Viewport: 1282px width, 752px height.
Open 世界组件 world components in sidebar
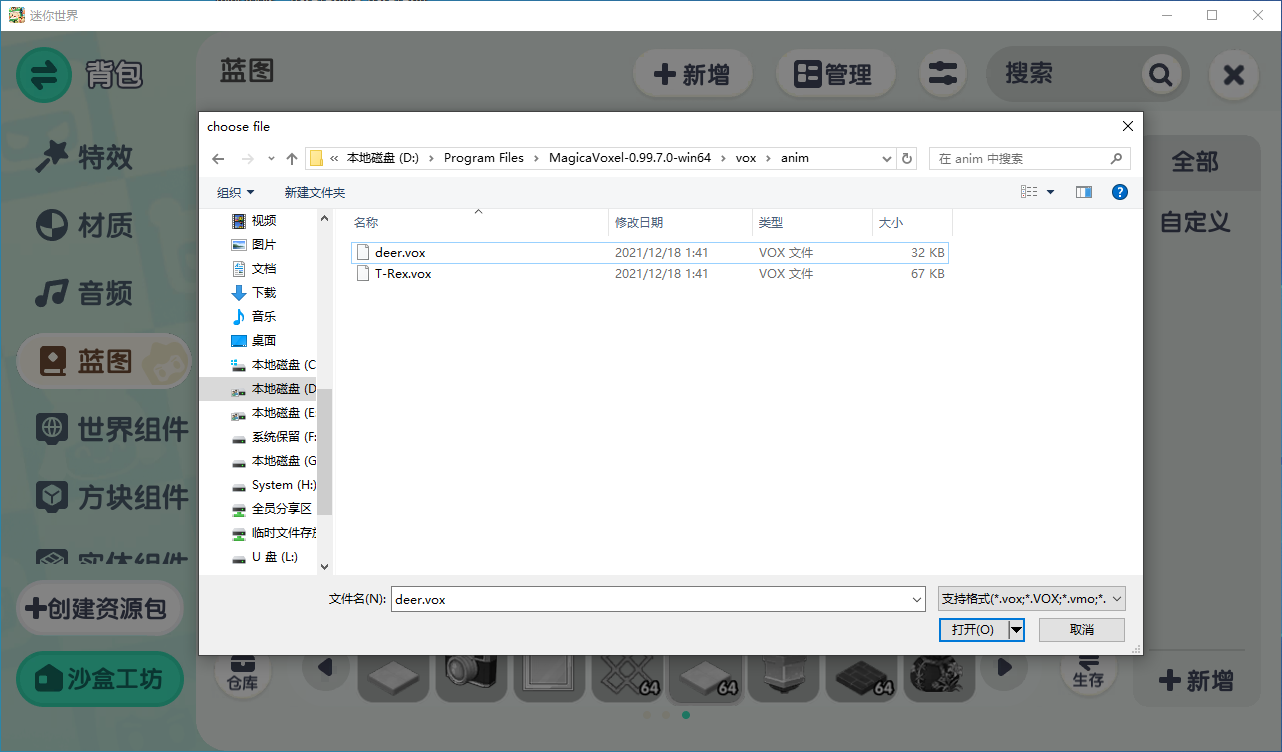[x=112, y=429]
